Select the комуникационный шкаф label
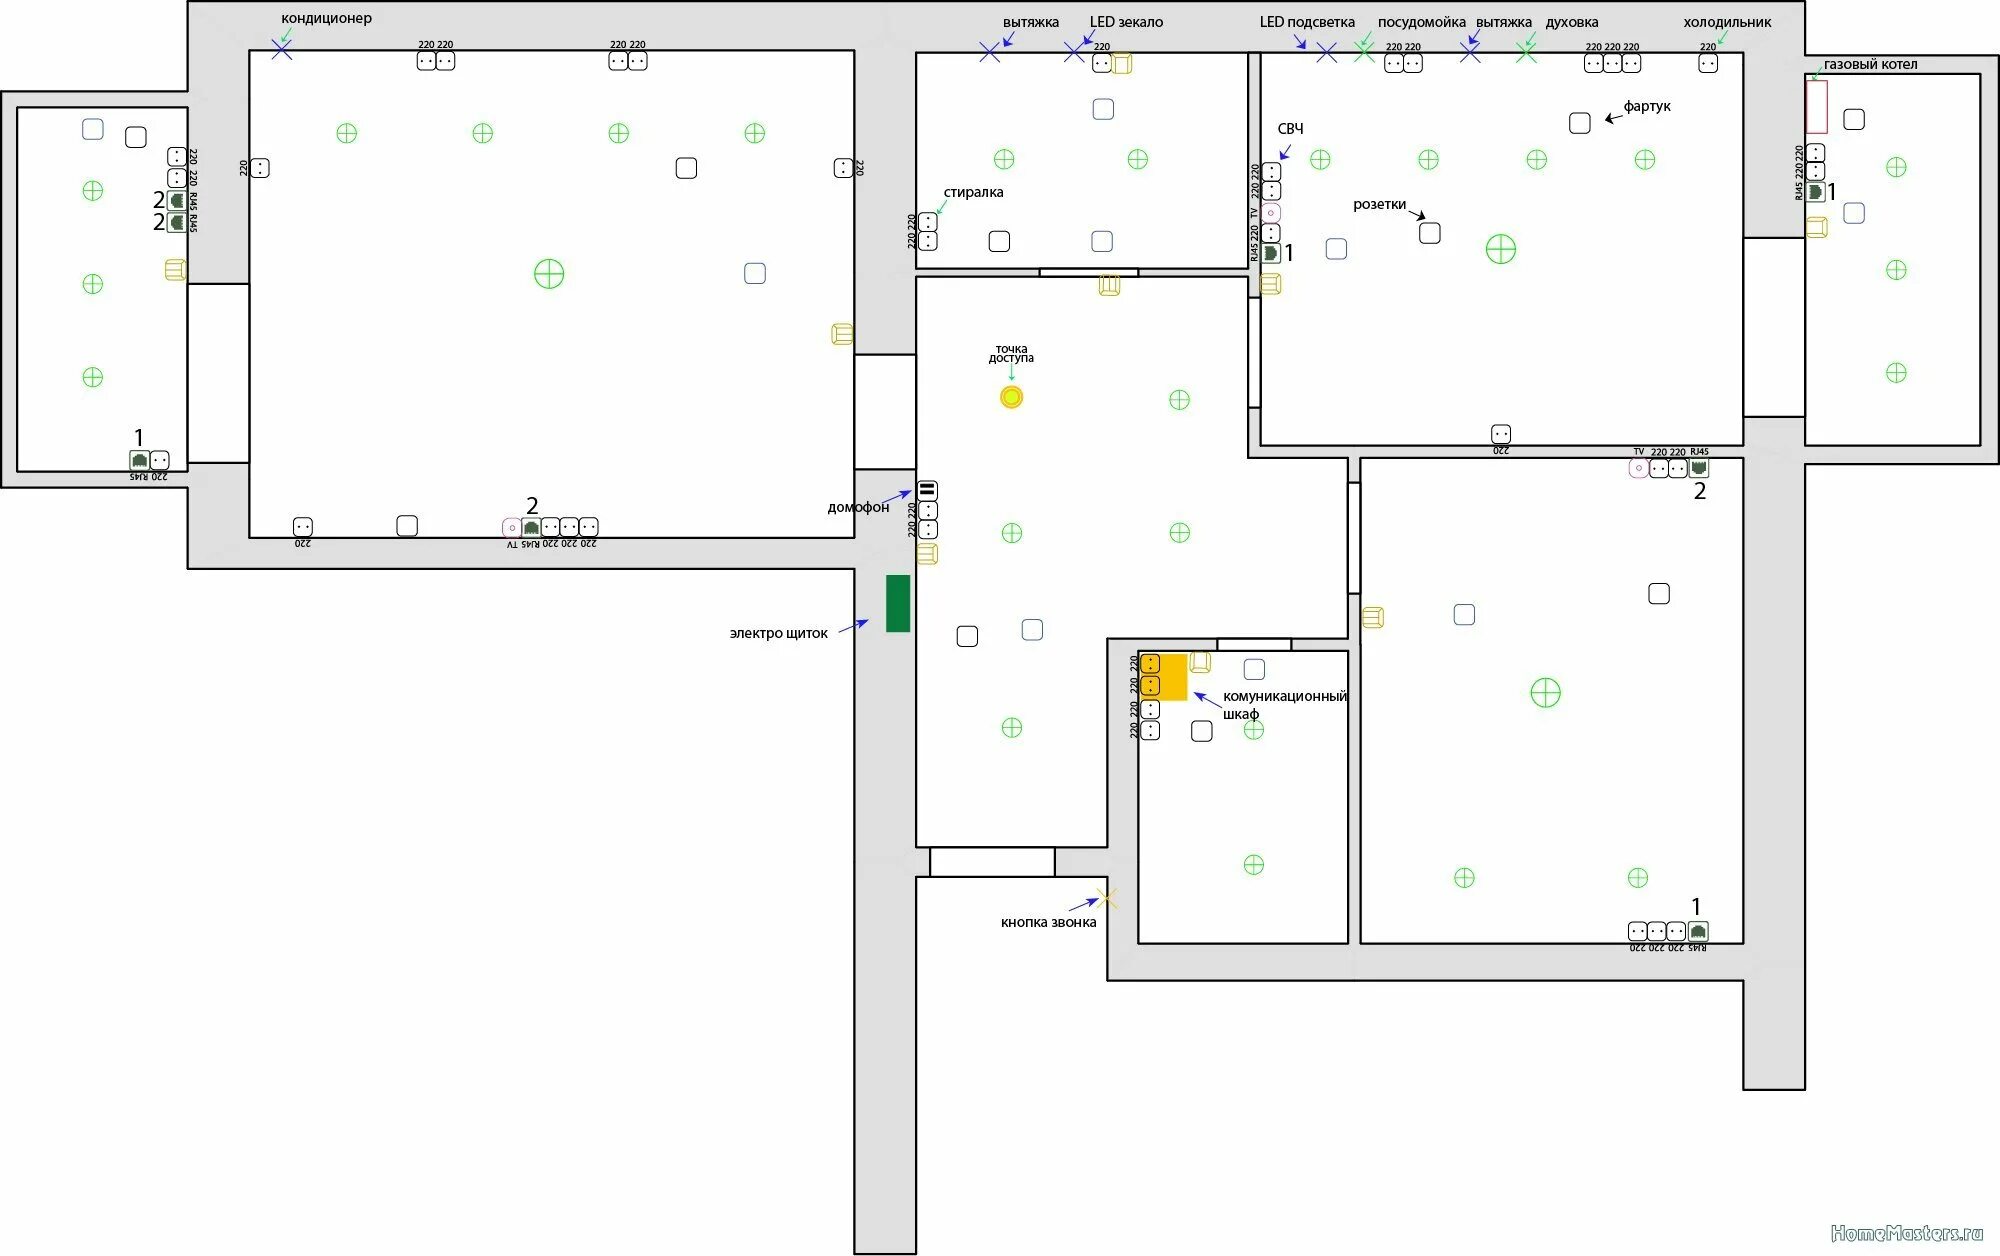 click(1284, 705)
